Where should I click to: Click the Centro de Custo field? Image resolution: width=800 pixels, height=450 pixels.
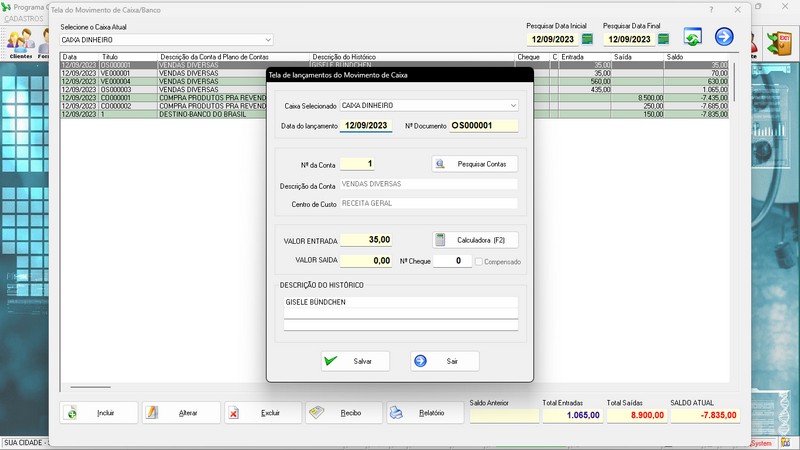pyautogui.click(x=429, y=203)
